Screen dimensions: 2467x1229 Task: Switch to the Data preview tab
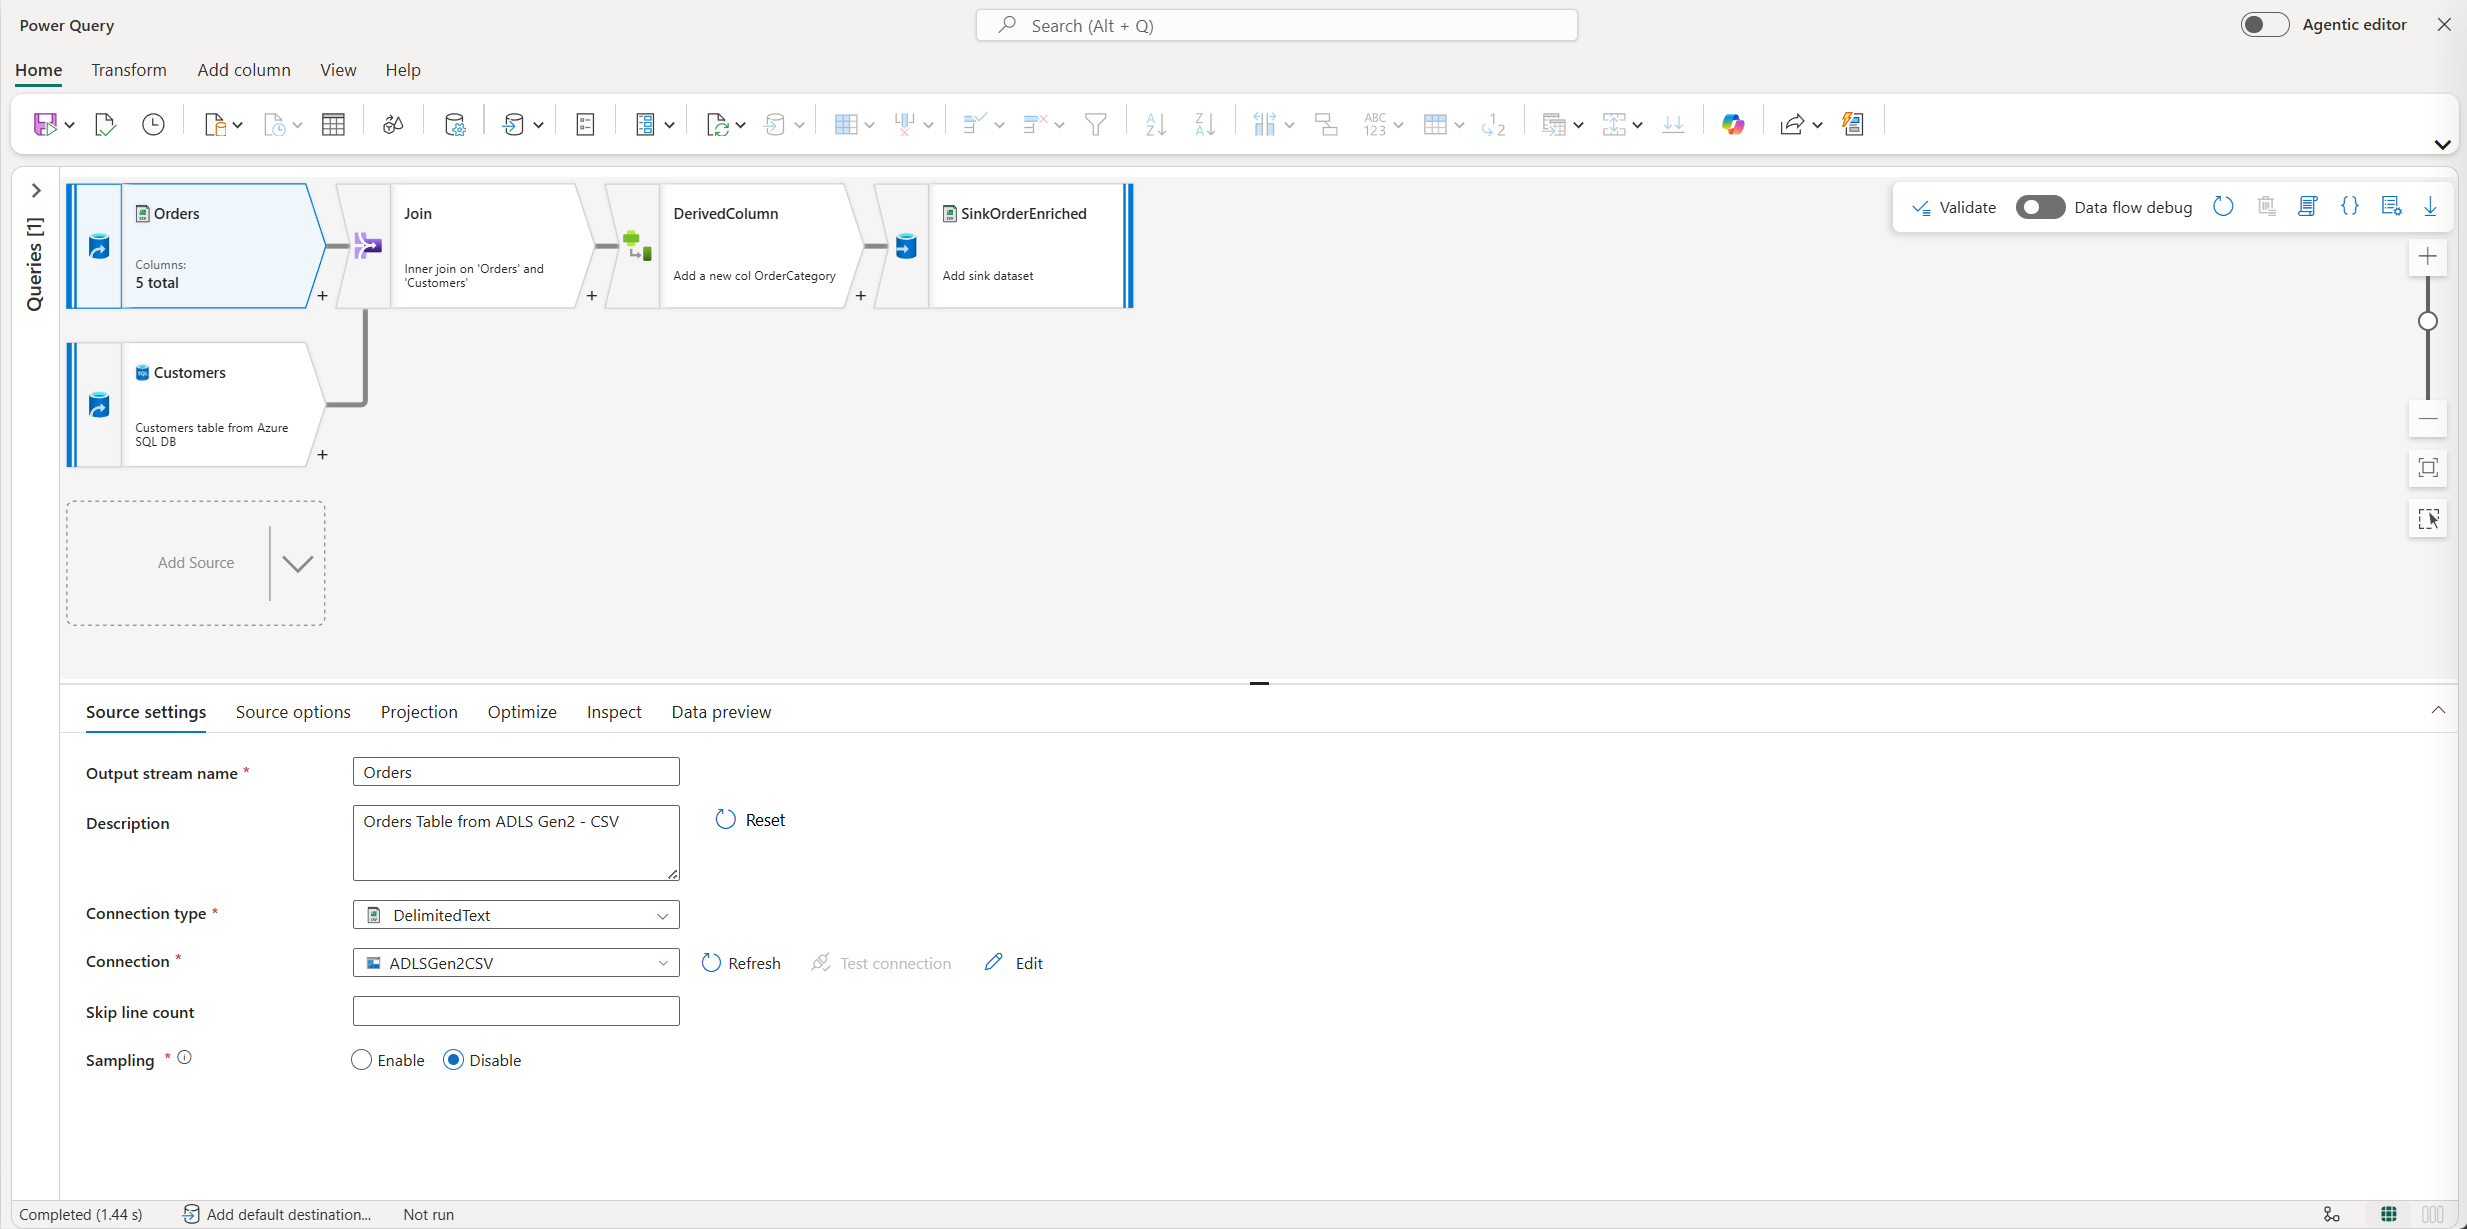pyautogui.click(x=721, y=712)
